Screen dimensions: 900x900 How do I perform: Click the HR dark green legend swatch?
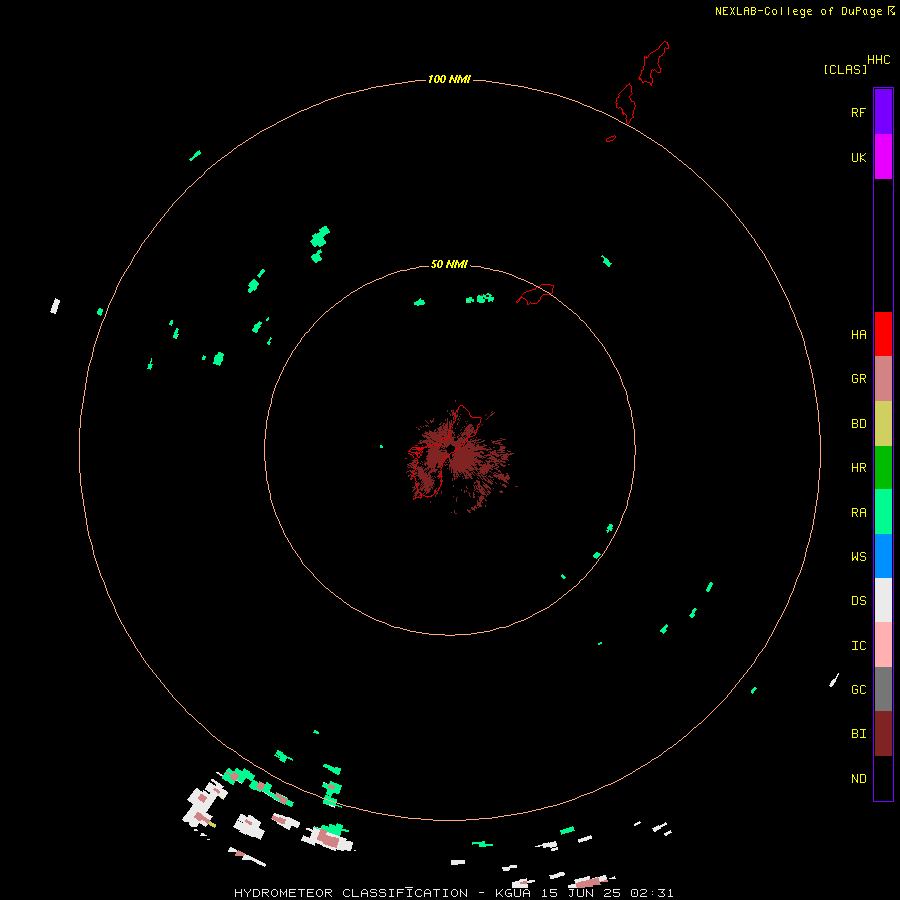tap(883, 468)
